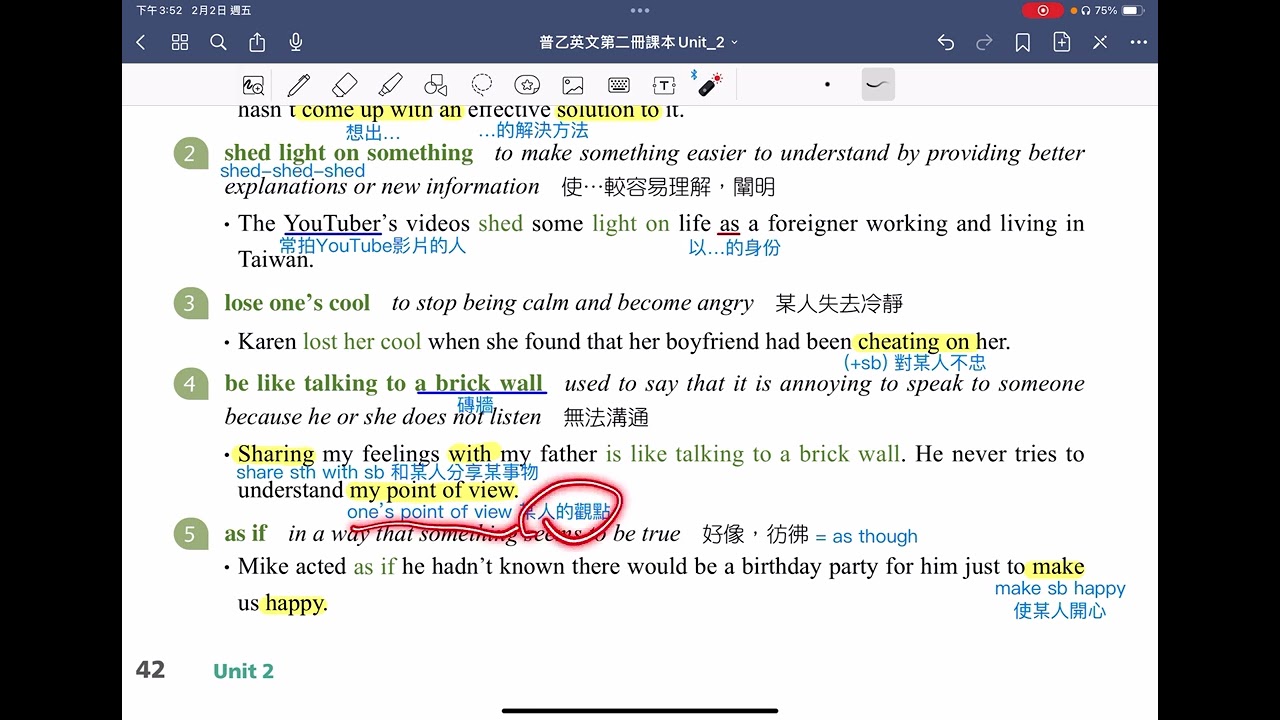The width and height of the screenshot is (1280, 720).
Task: Bookmark this page
Action: (1023, 42)
